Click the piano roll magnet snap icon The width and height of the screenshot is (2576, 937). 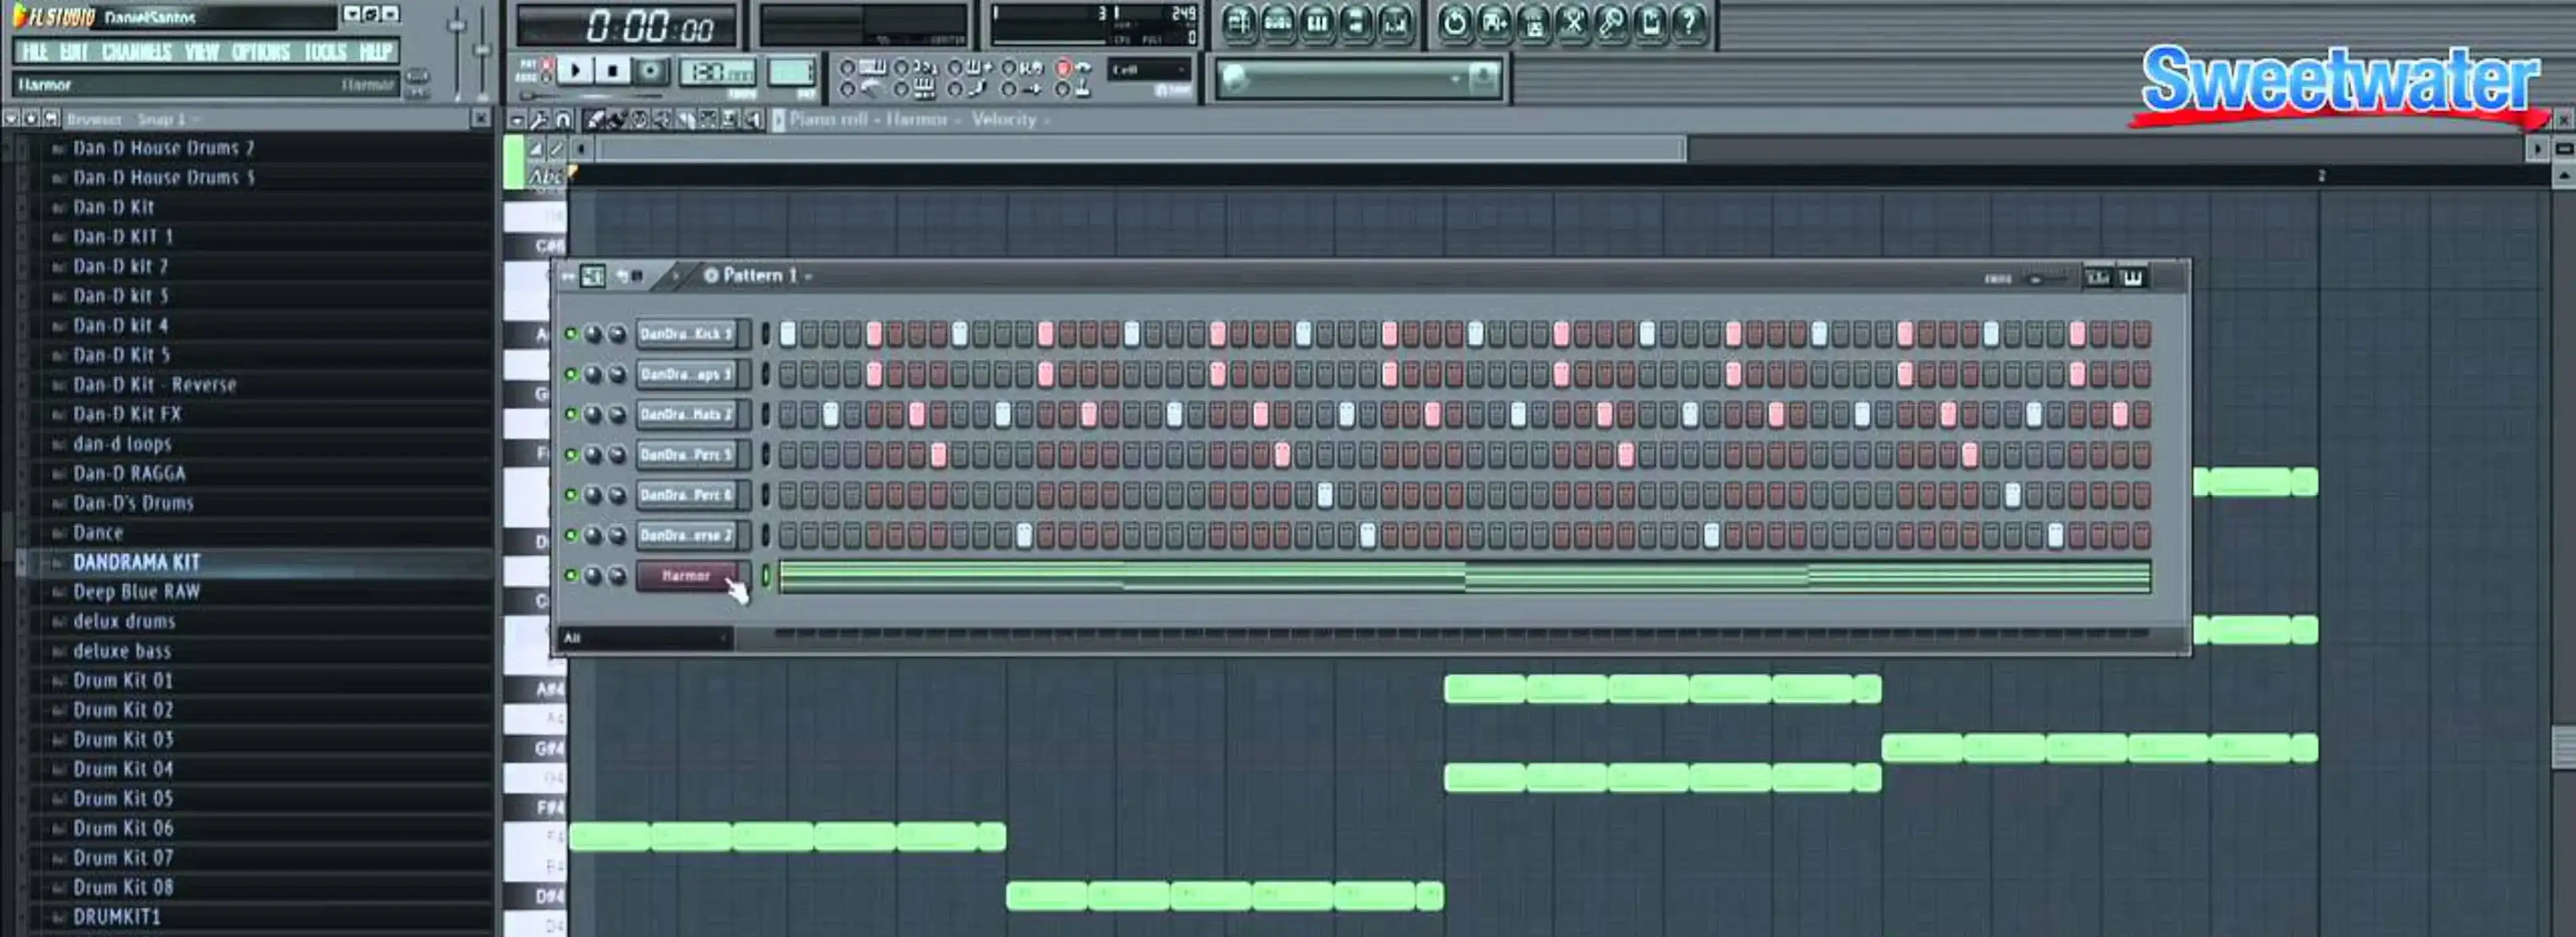(563, 120)
